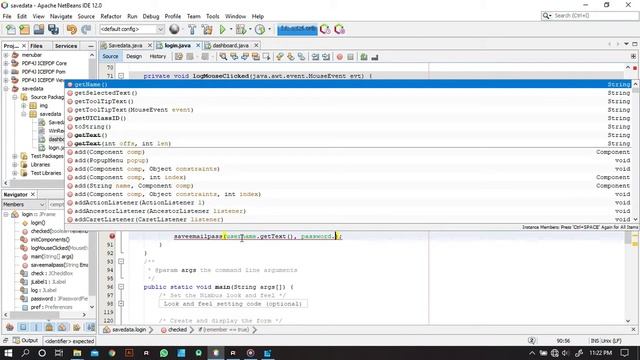Toggle show fields filter in Navigator
Image resolution: width=640 pixels, height=360 pixels.
[x=23, y=327]
